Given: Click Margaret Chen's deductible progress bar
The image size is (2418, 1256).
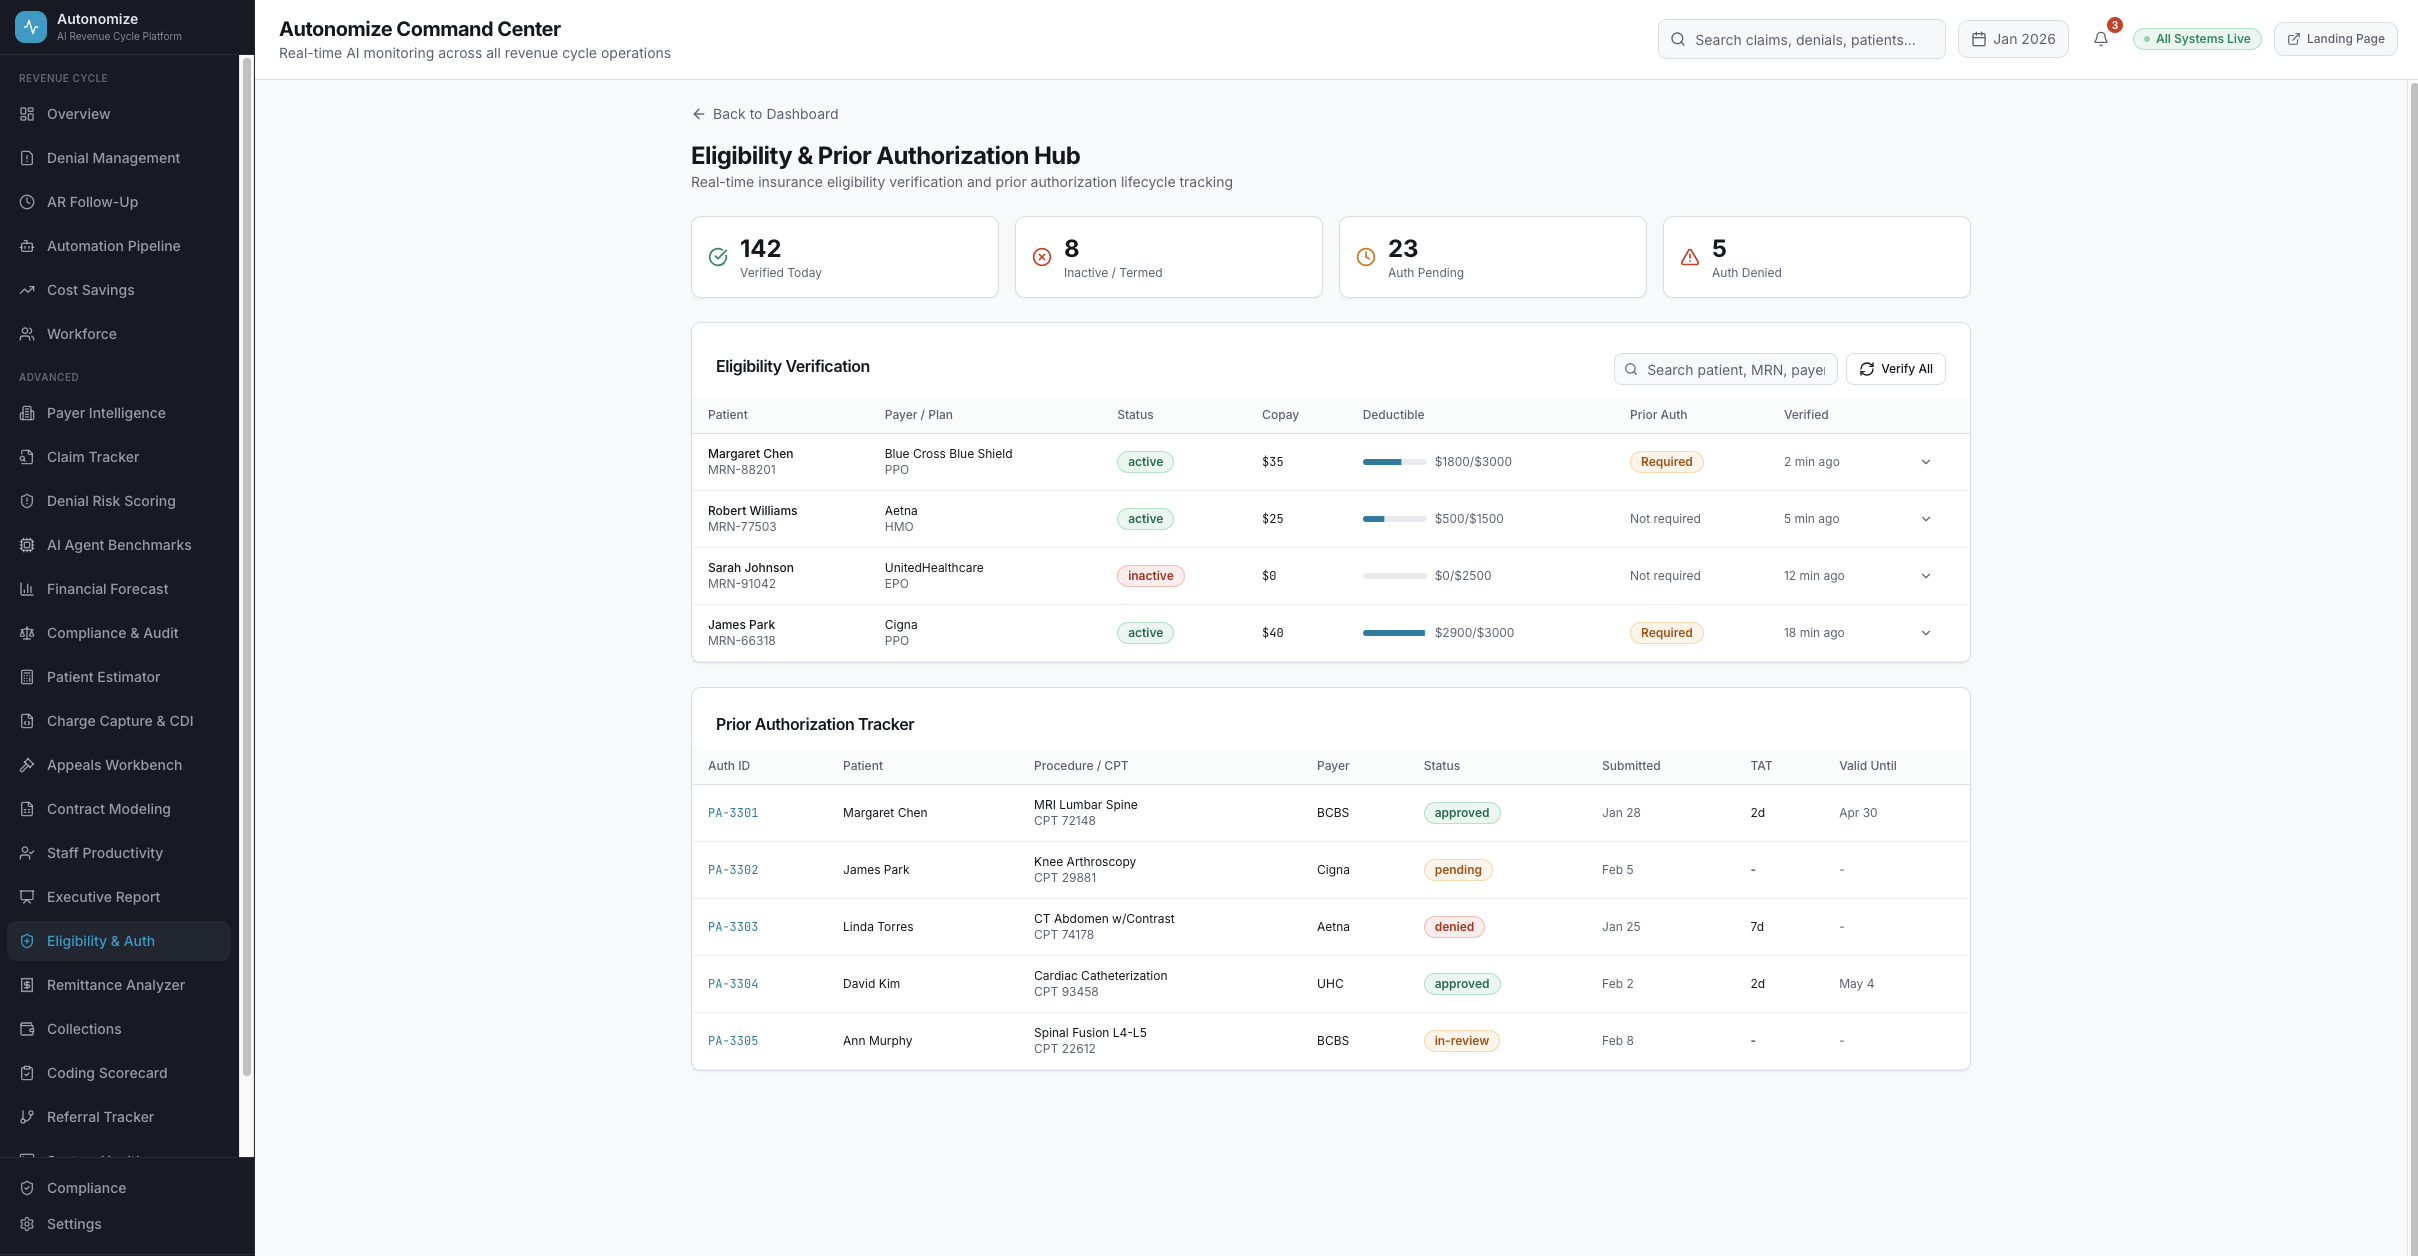Looking at the screenshot, I should point(1394,462).
